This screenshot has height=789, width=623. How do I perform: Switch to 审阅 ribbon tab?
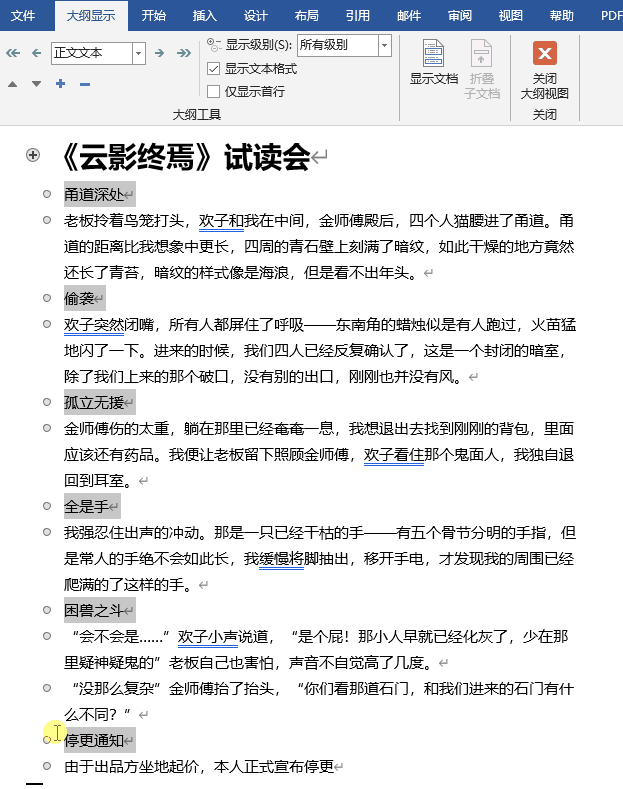tap(460, 16)
